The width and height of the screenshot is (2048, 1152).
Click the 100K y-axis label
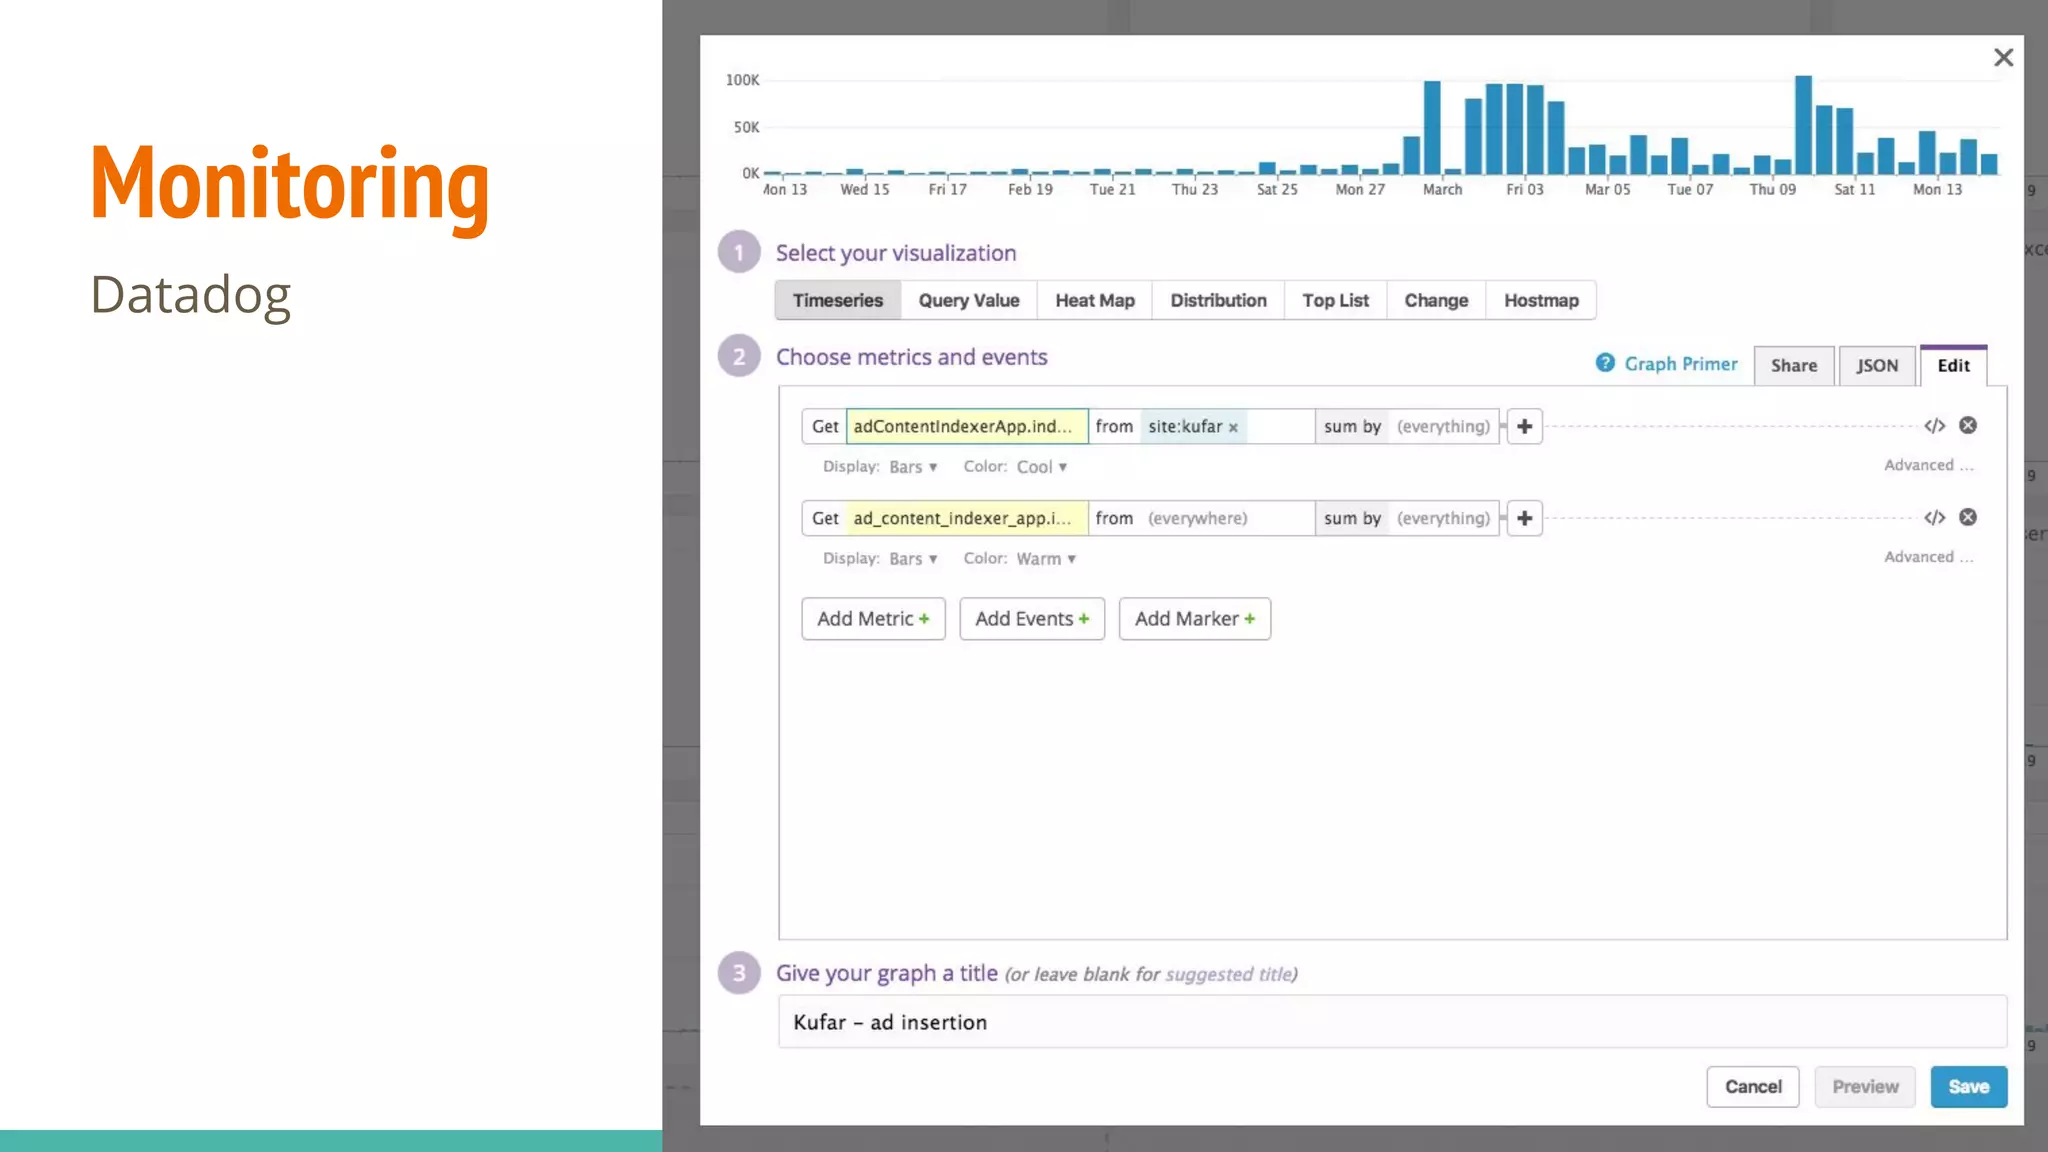pyautogui.click(x=742, y=80)
